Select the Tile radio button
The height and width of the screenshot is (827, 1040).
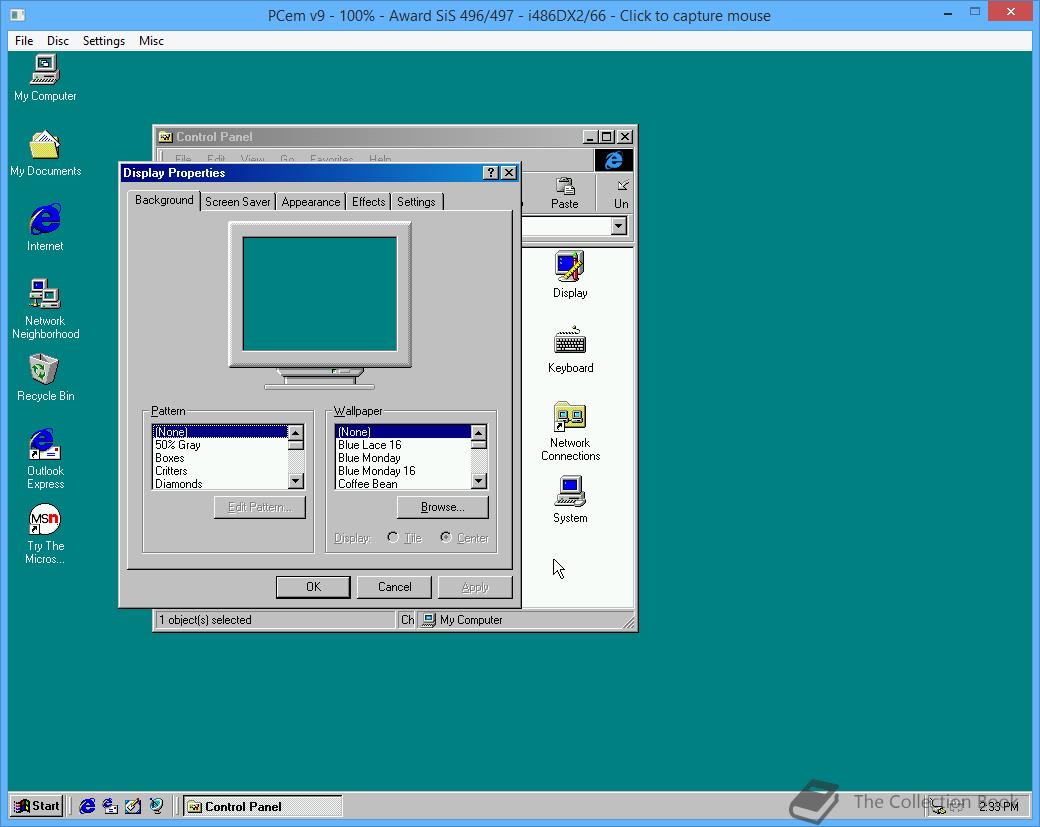(392, 538)
